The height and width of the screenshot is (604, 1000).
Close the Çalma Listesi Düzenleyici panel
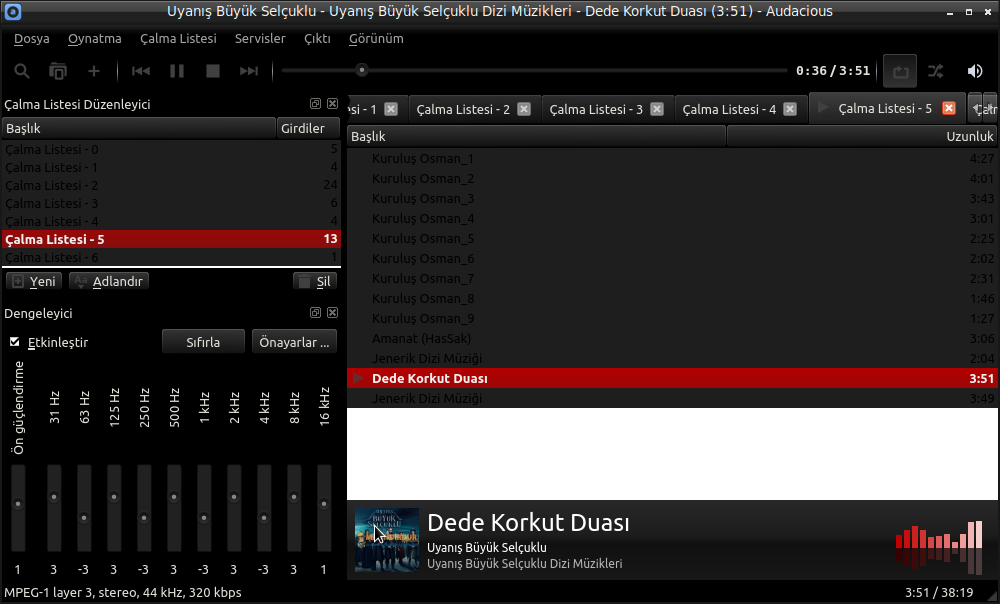pos(332,103)
